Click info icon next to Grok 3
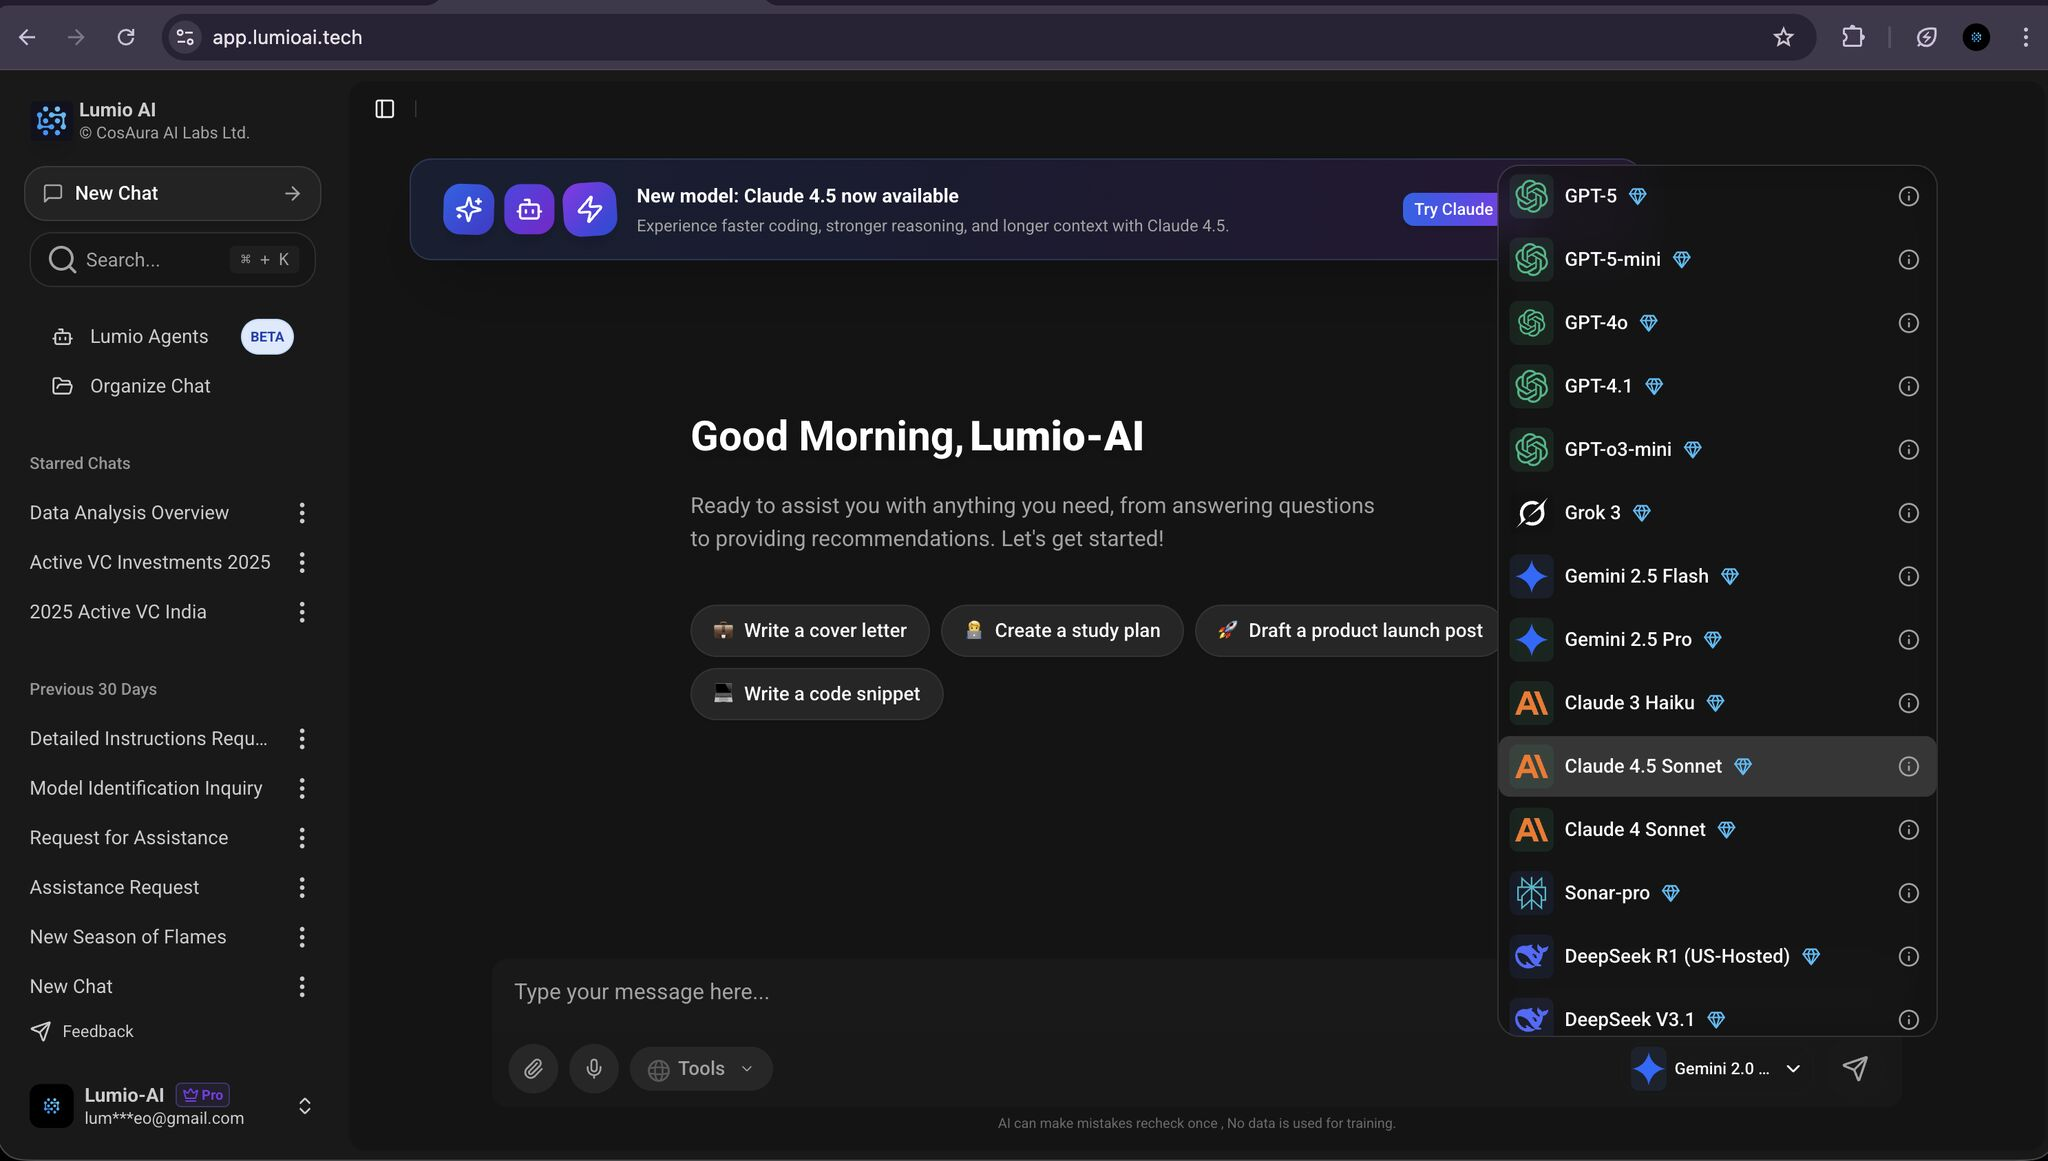Screen dimensions: 2048x1161 tap(1908, 513)
